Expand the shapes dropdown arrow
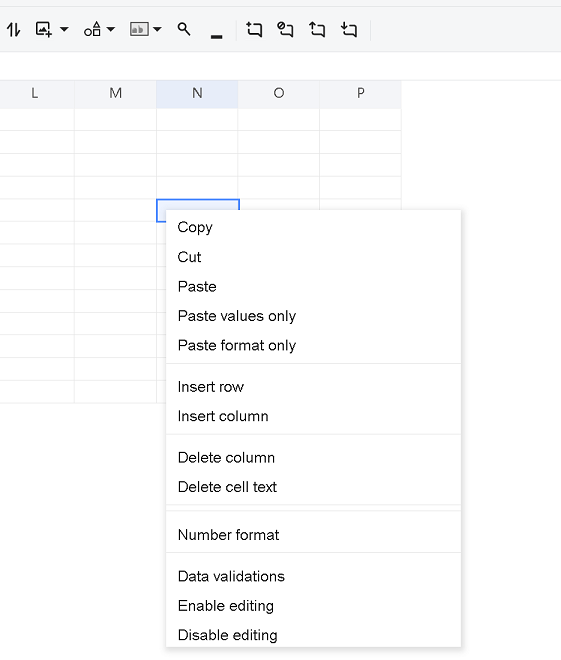561x660 pixels. [x=111, y=29]
